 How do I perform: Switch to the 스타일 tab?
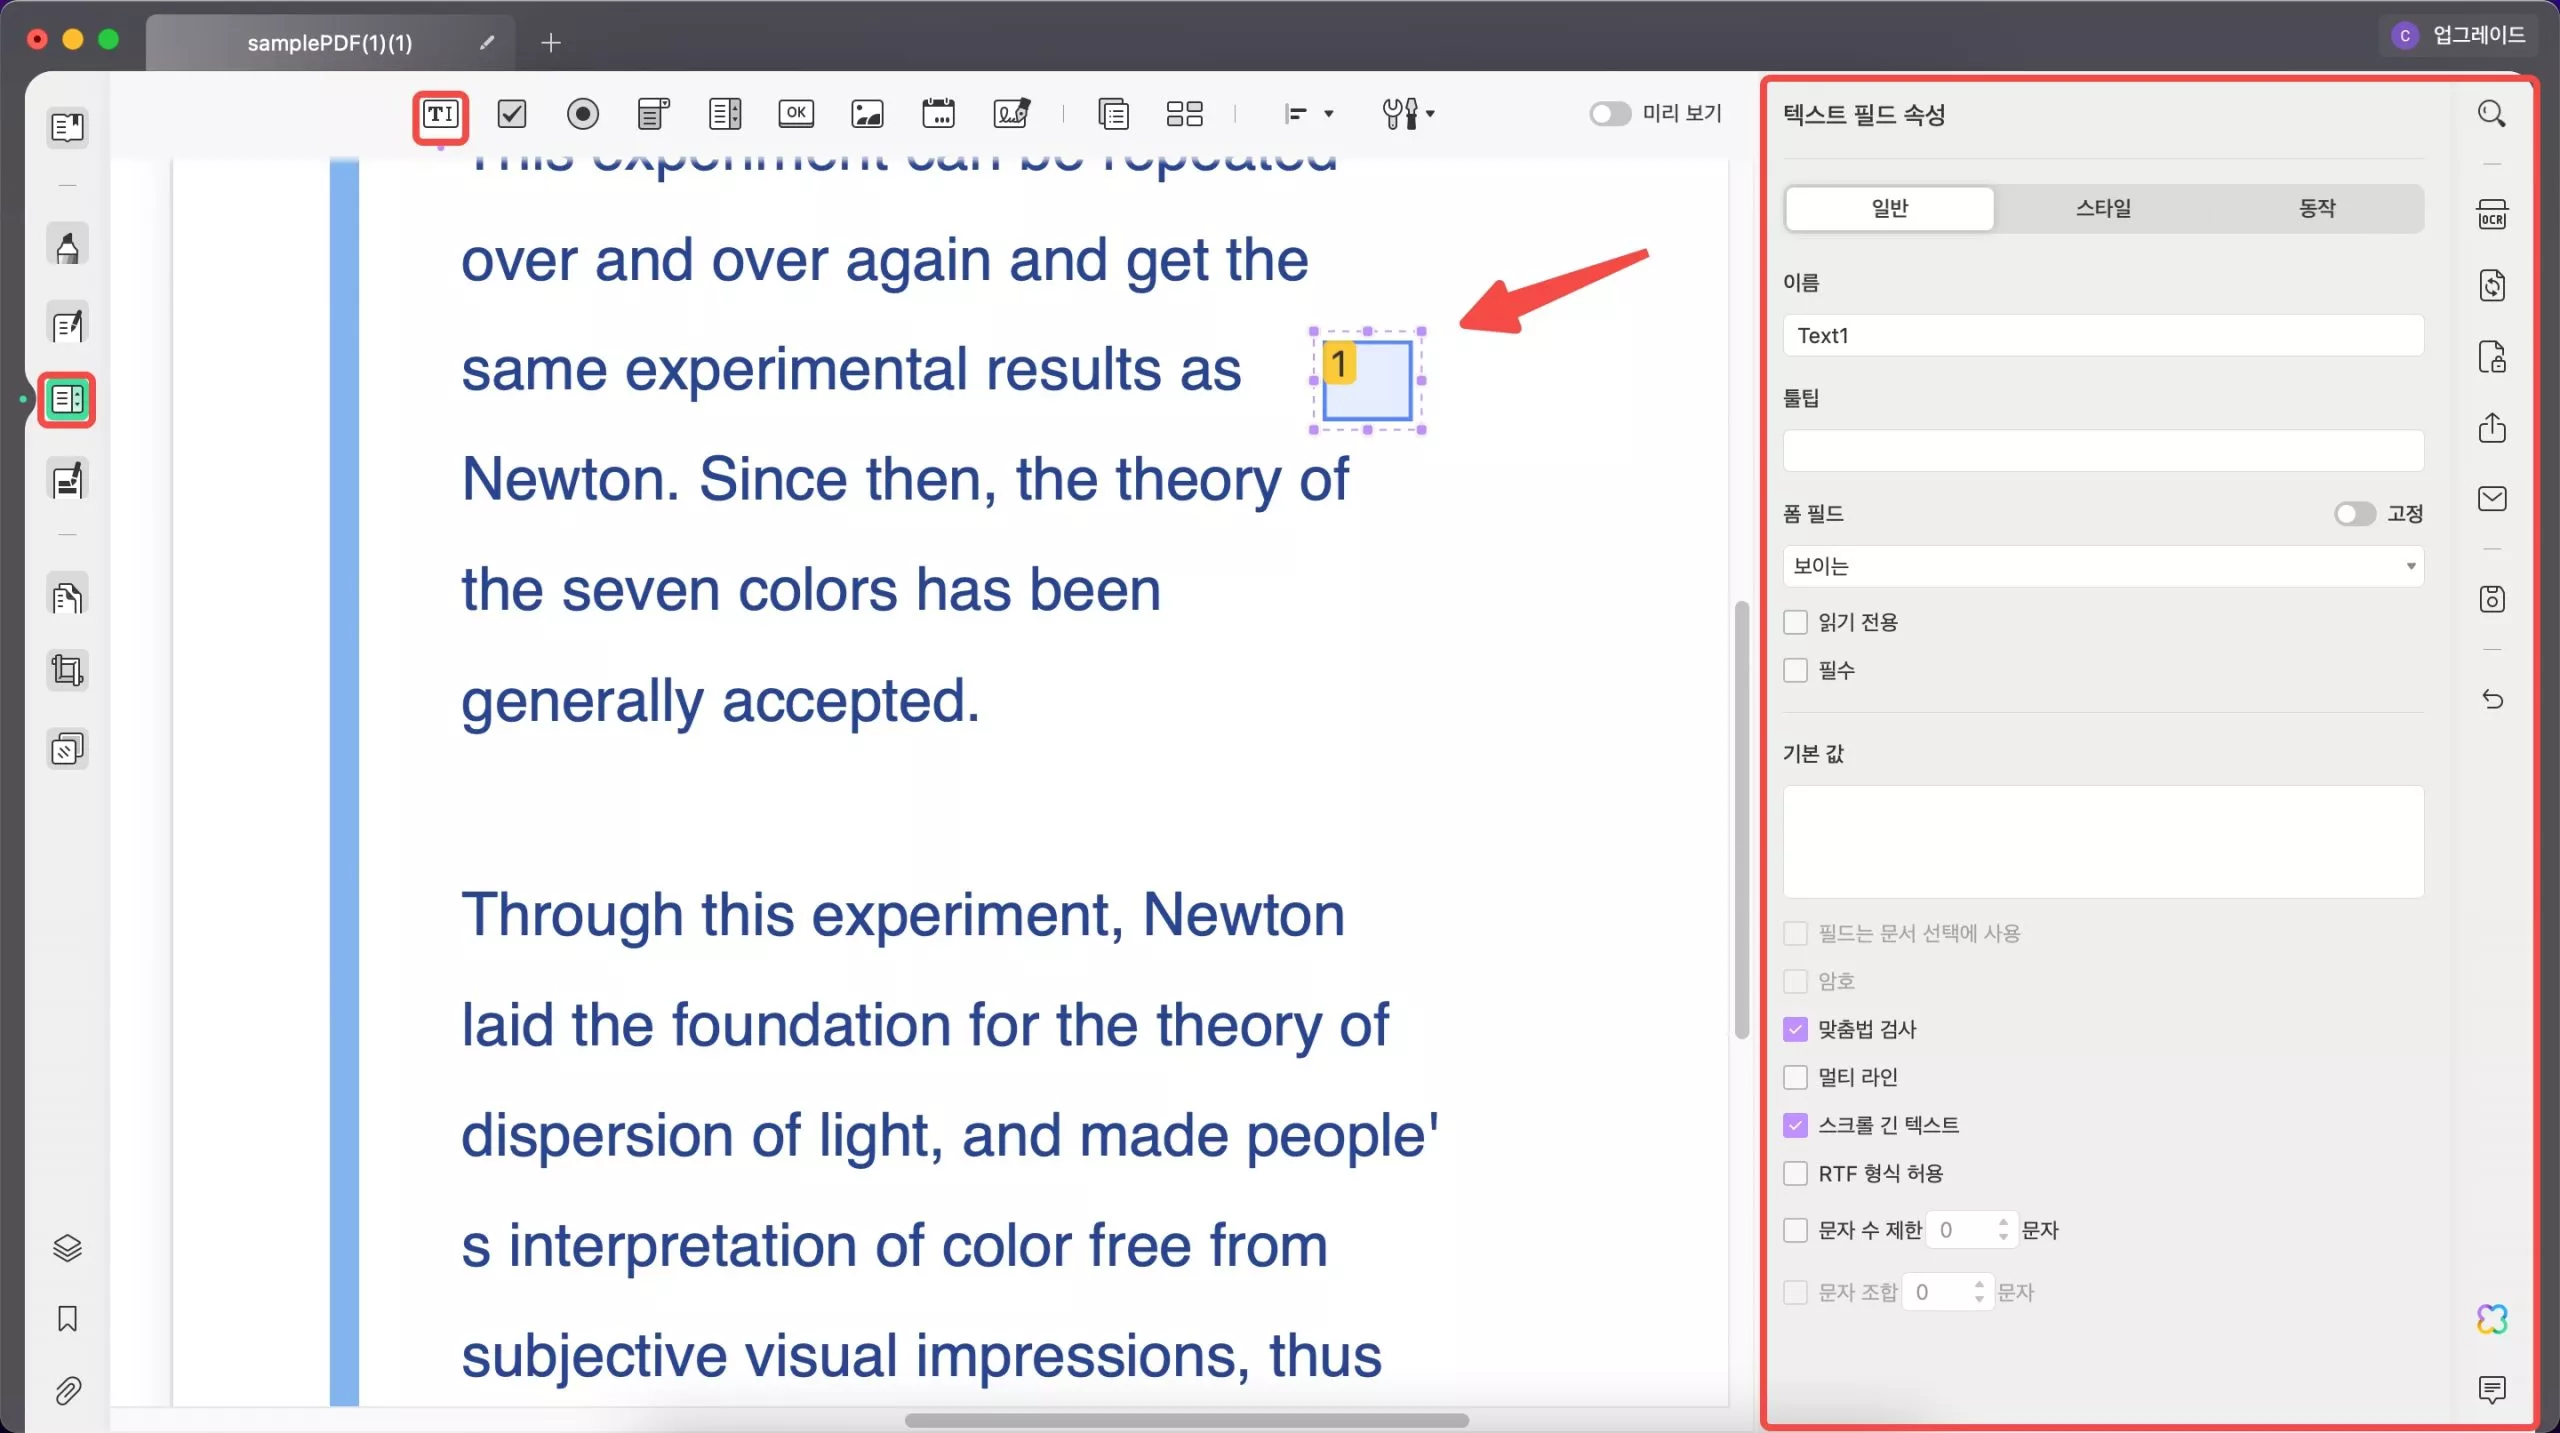[2103, 208]
